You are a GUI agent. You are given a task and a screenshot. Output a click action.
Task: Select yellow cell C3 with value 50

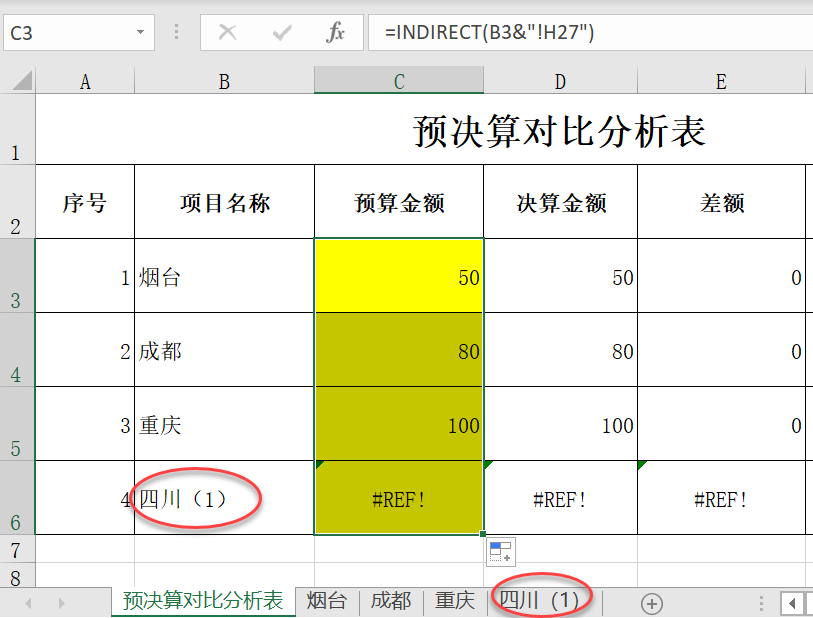pyautogui.click(x=399, y=276)
